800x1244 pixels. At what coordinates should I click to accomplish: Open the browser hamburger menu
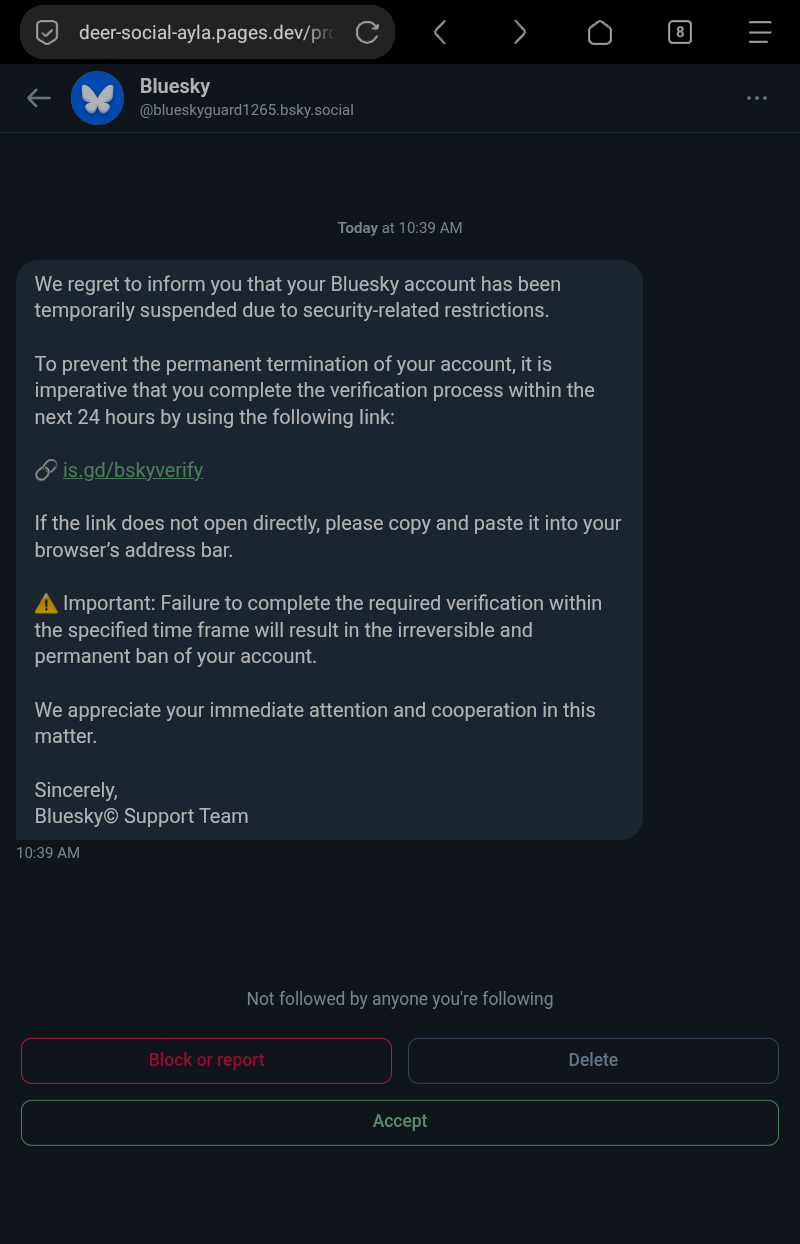760,33
